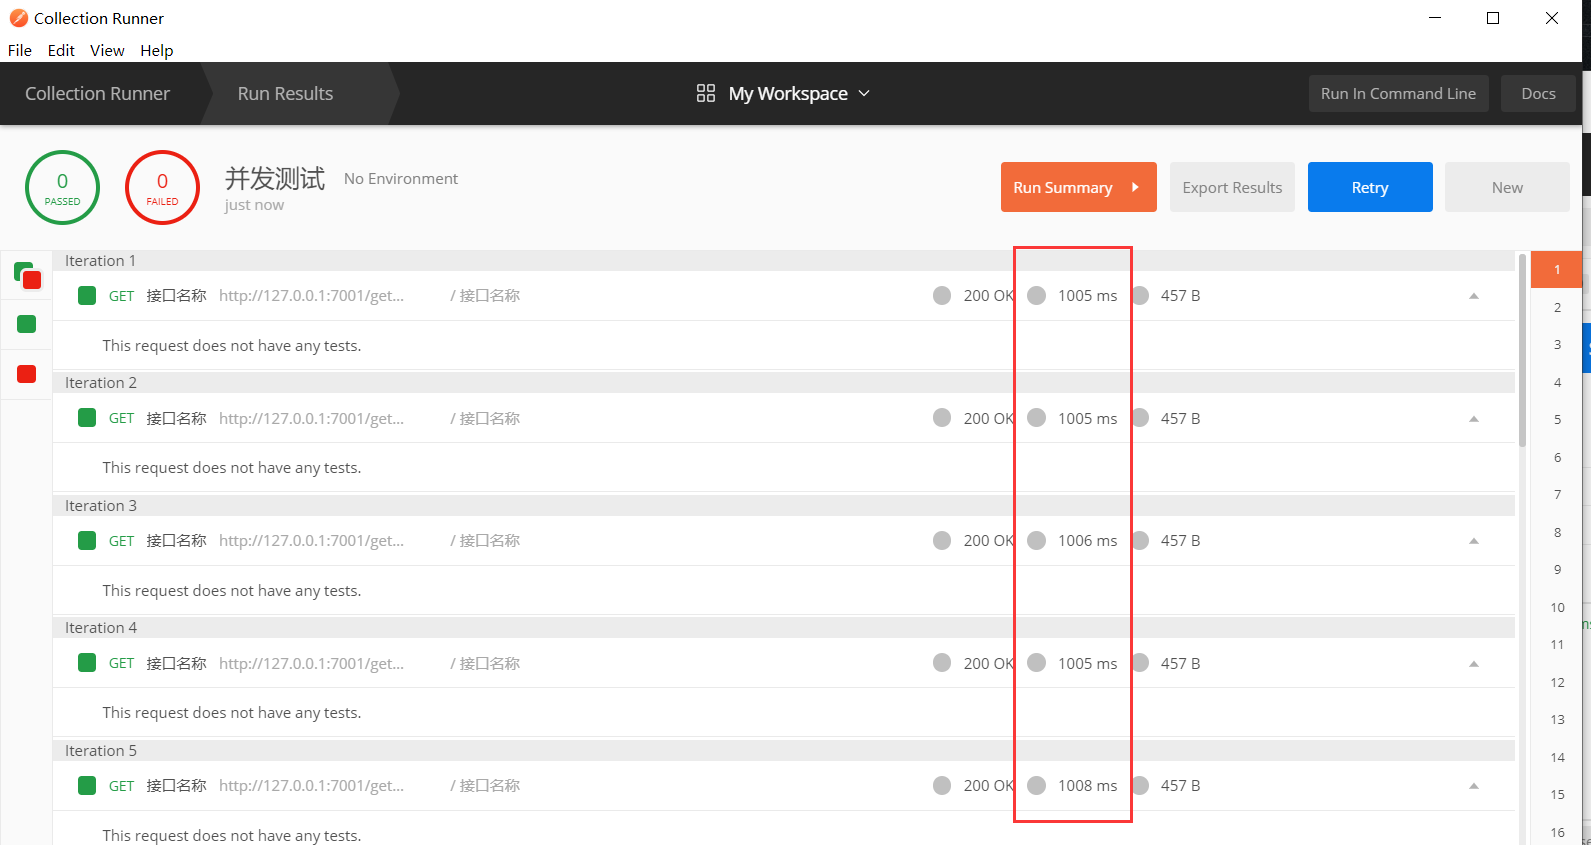Screen dimensions: 1591x845
Task: Click the 1008 ms response time value
Action: coord(1087,785)
